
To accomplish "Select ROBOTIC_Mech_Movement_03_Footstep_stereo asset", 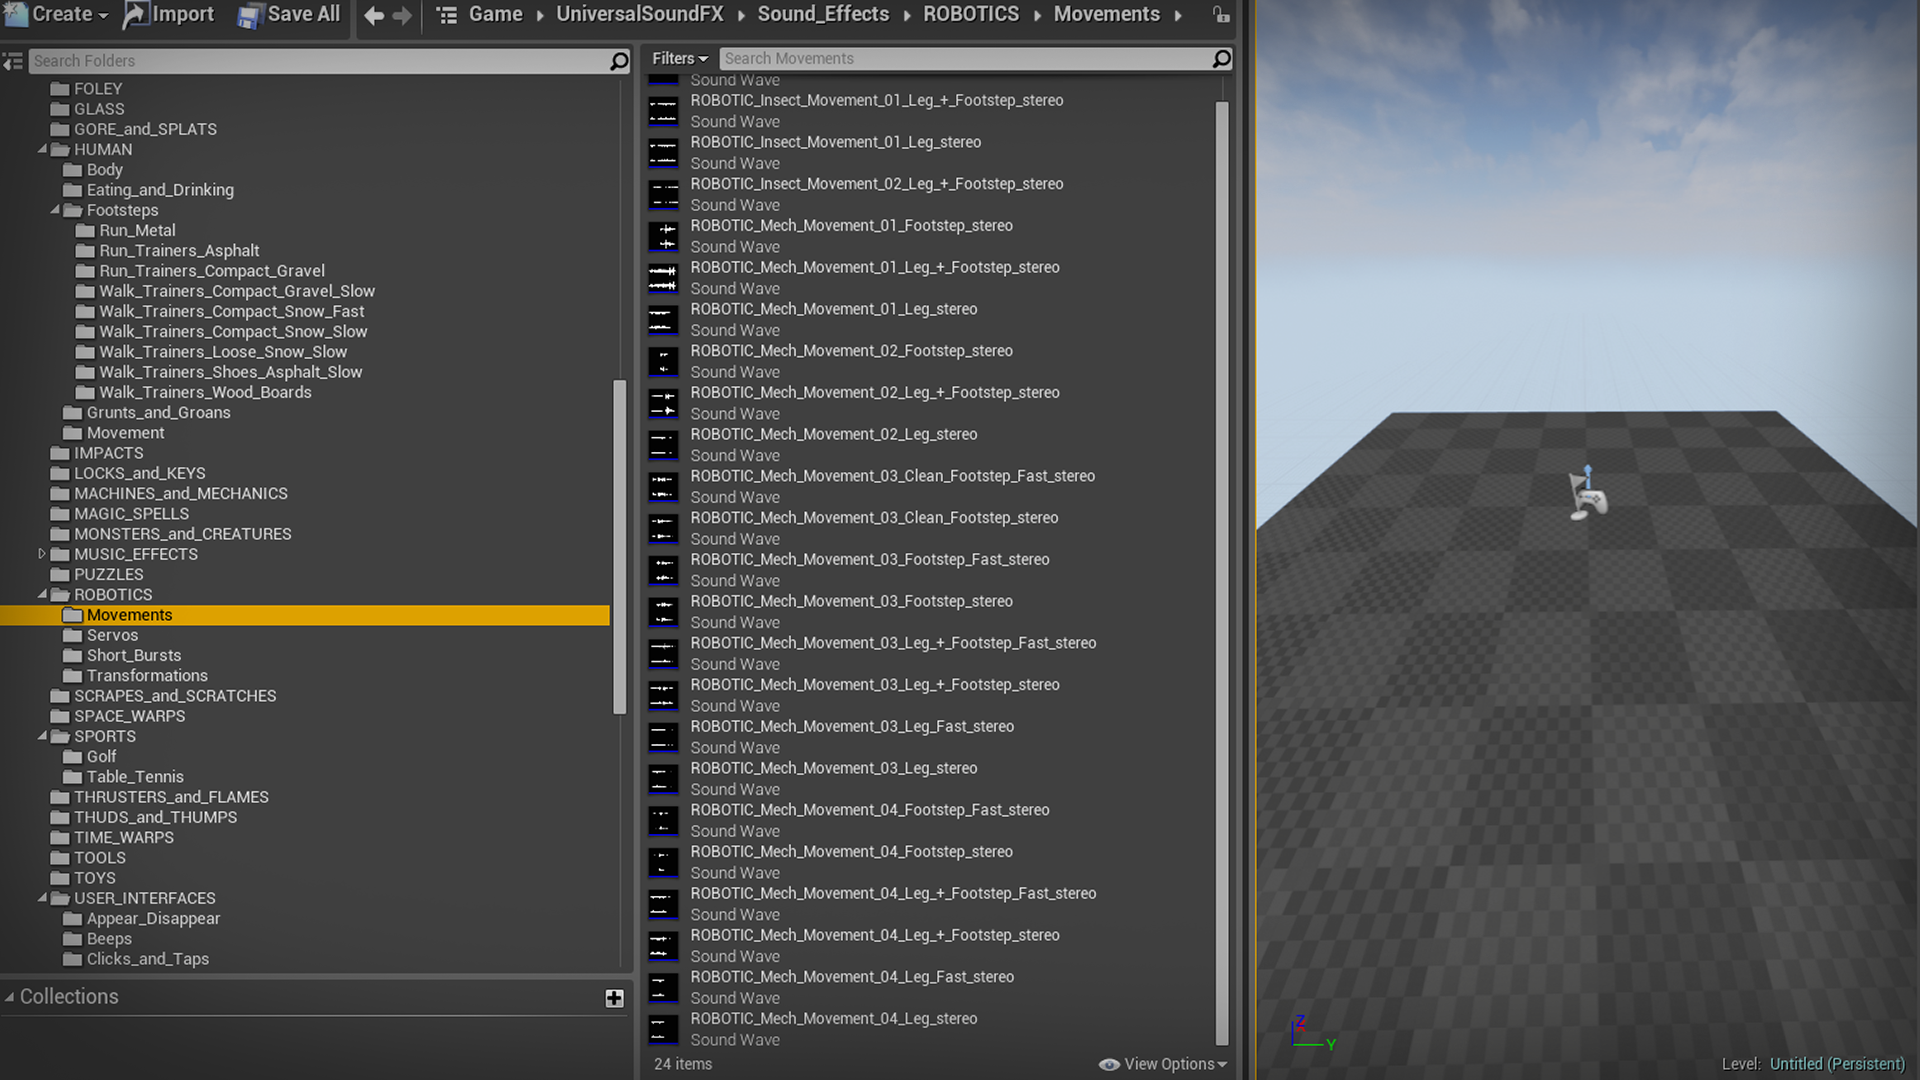I will [852, 601].
